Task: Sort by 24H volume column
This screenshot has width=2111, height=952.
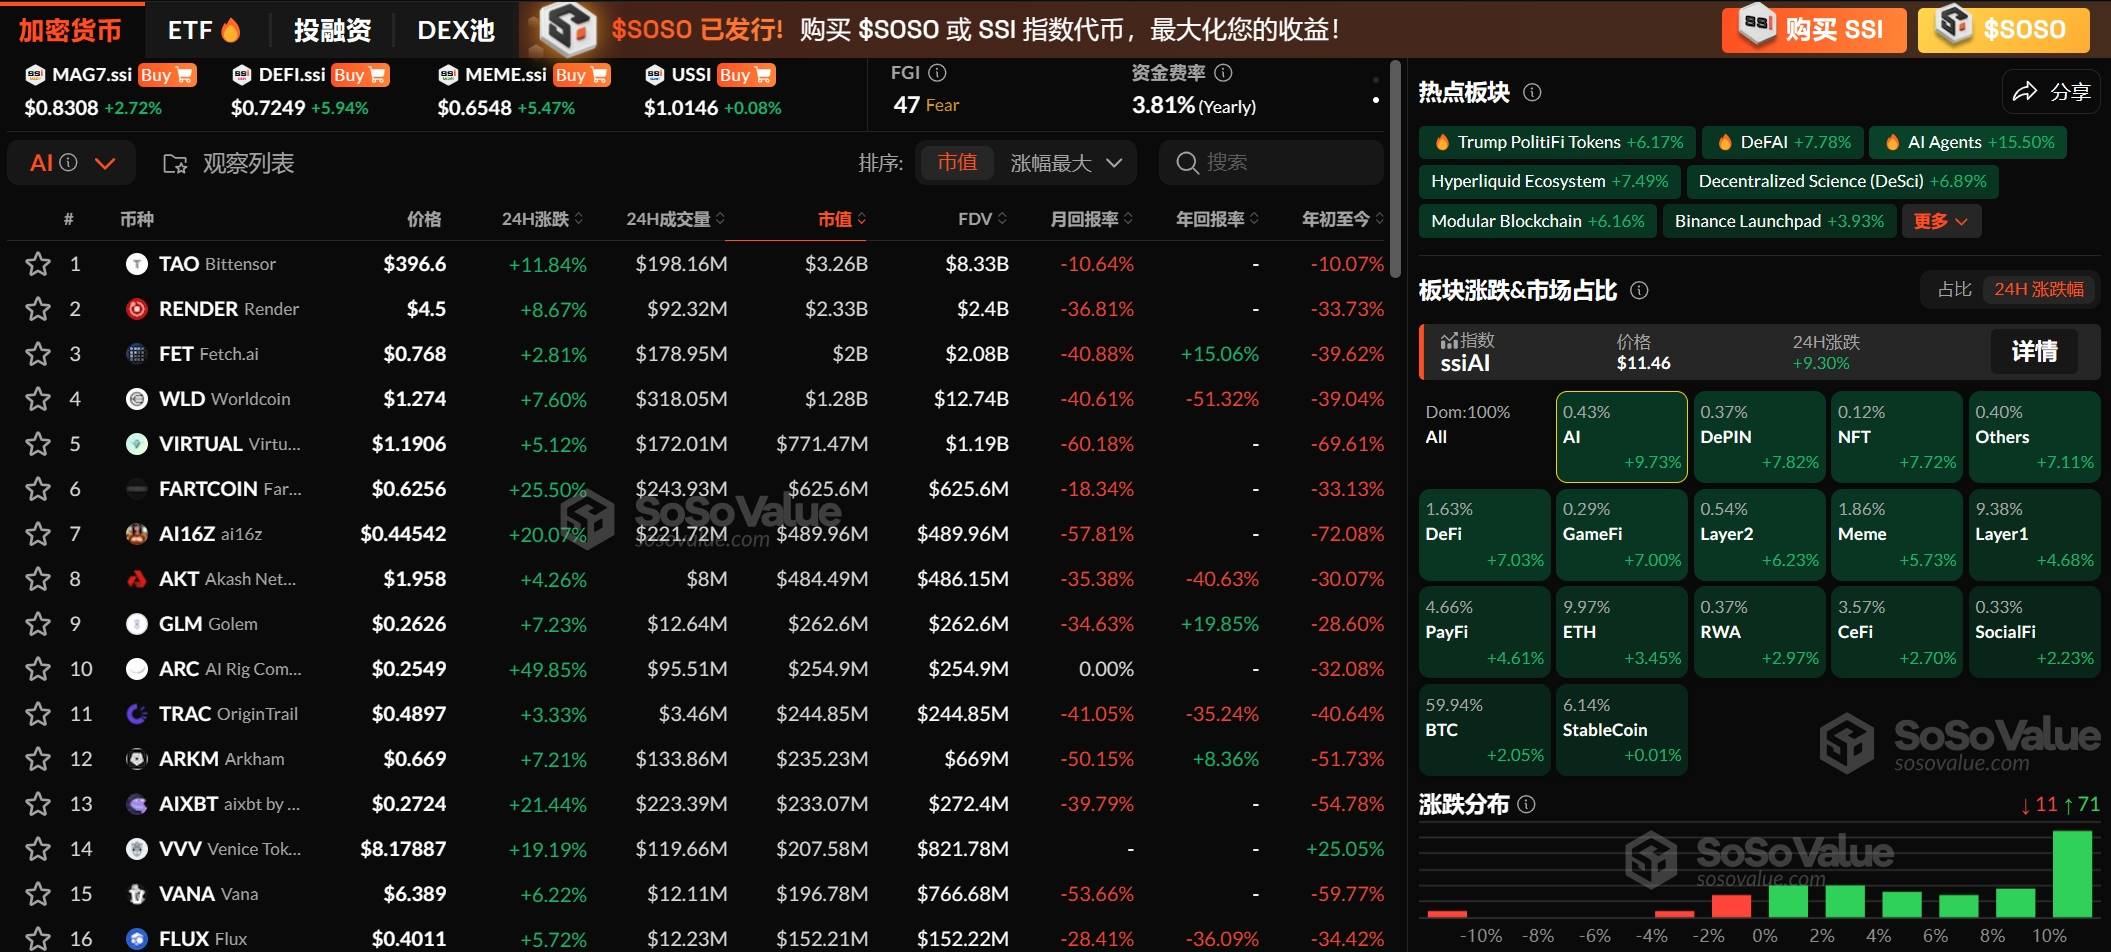Action: (675, 219)
